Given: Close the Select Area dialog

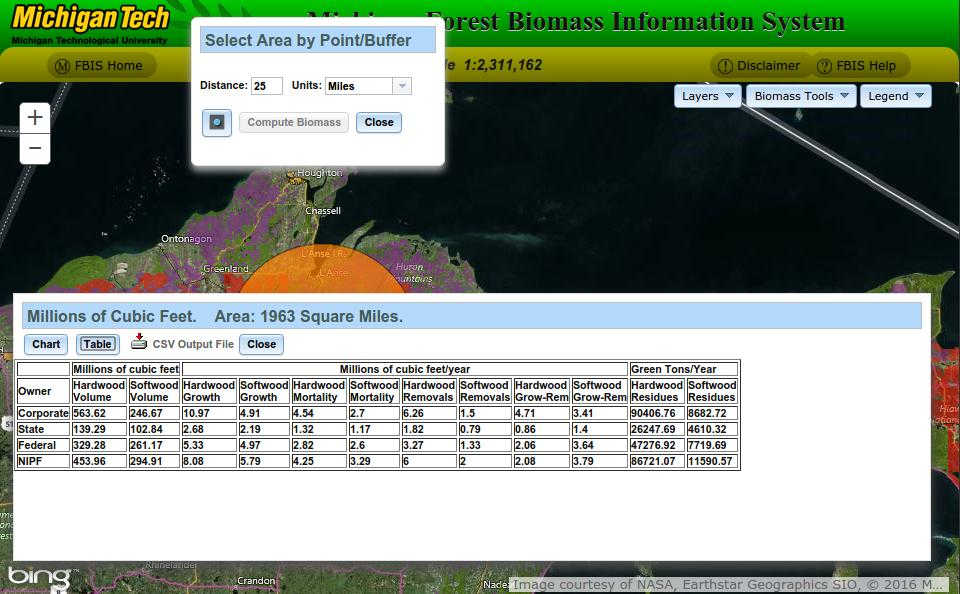Looking at the screenshot, I should pyautogui.click(x=379, y=123).
